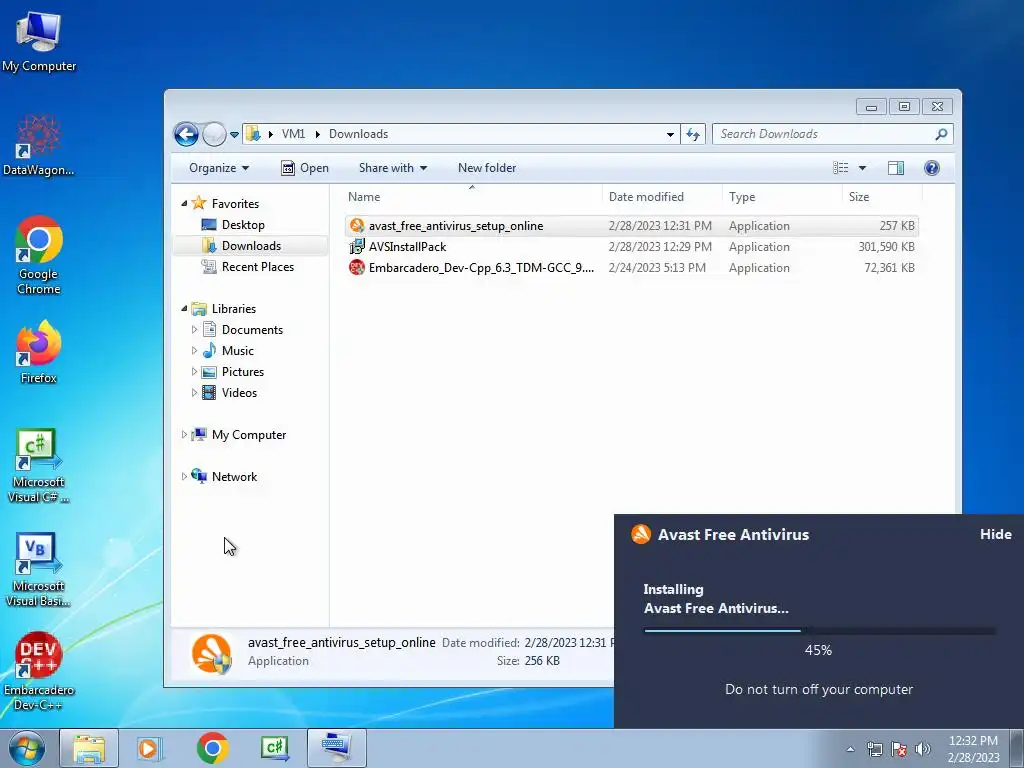
Task: Expand the Pictures library
Action: [x=194, y=372]
